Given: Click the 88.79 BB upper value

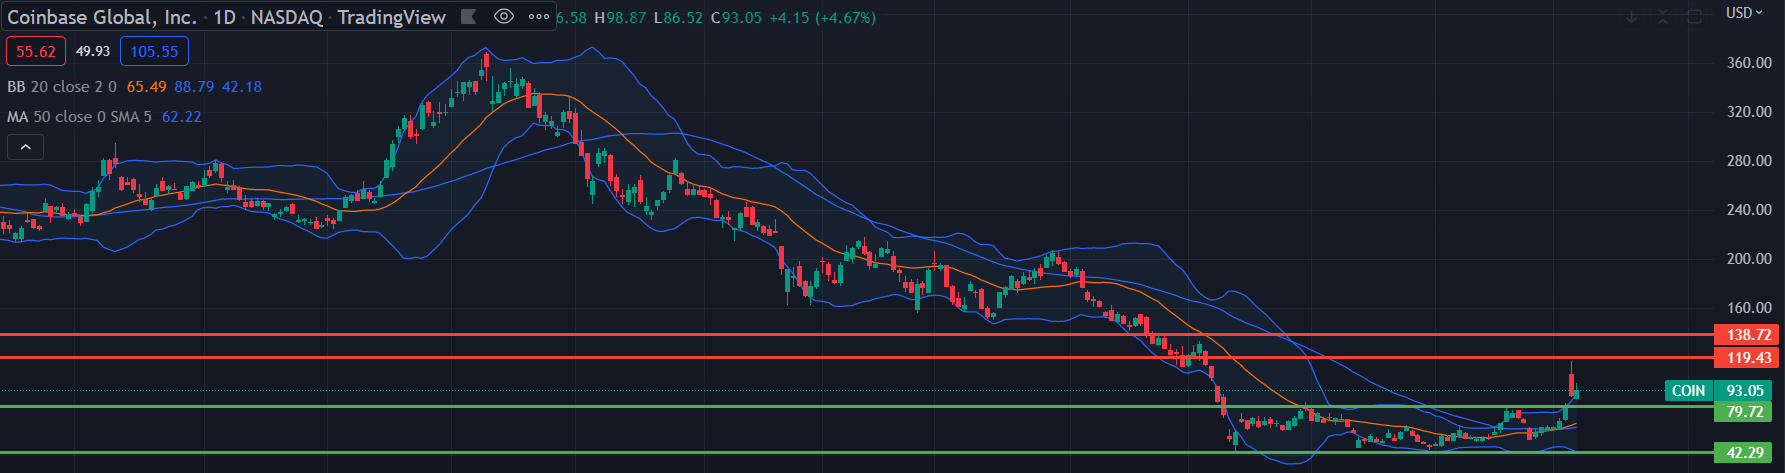Looking at the screenshot, I should tap(194, 87).
